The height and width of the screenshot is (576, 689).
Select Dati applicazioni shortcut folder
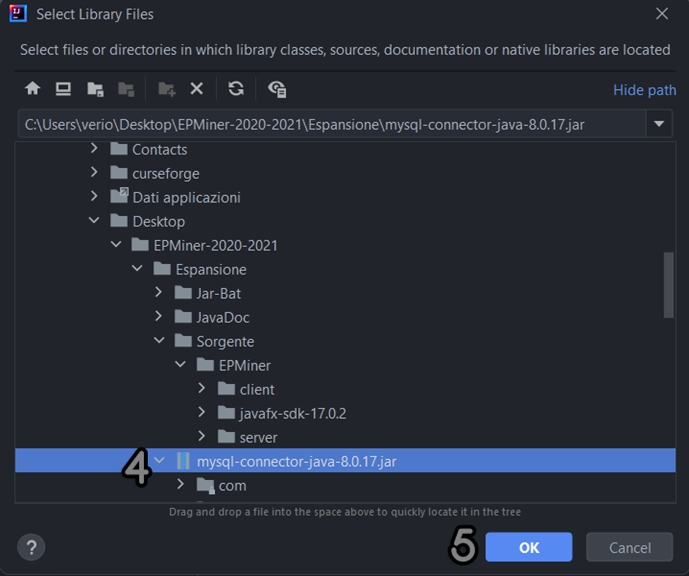coord(345,197)
